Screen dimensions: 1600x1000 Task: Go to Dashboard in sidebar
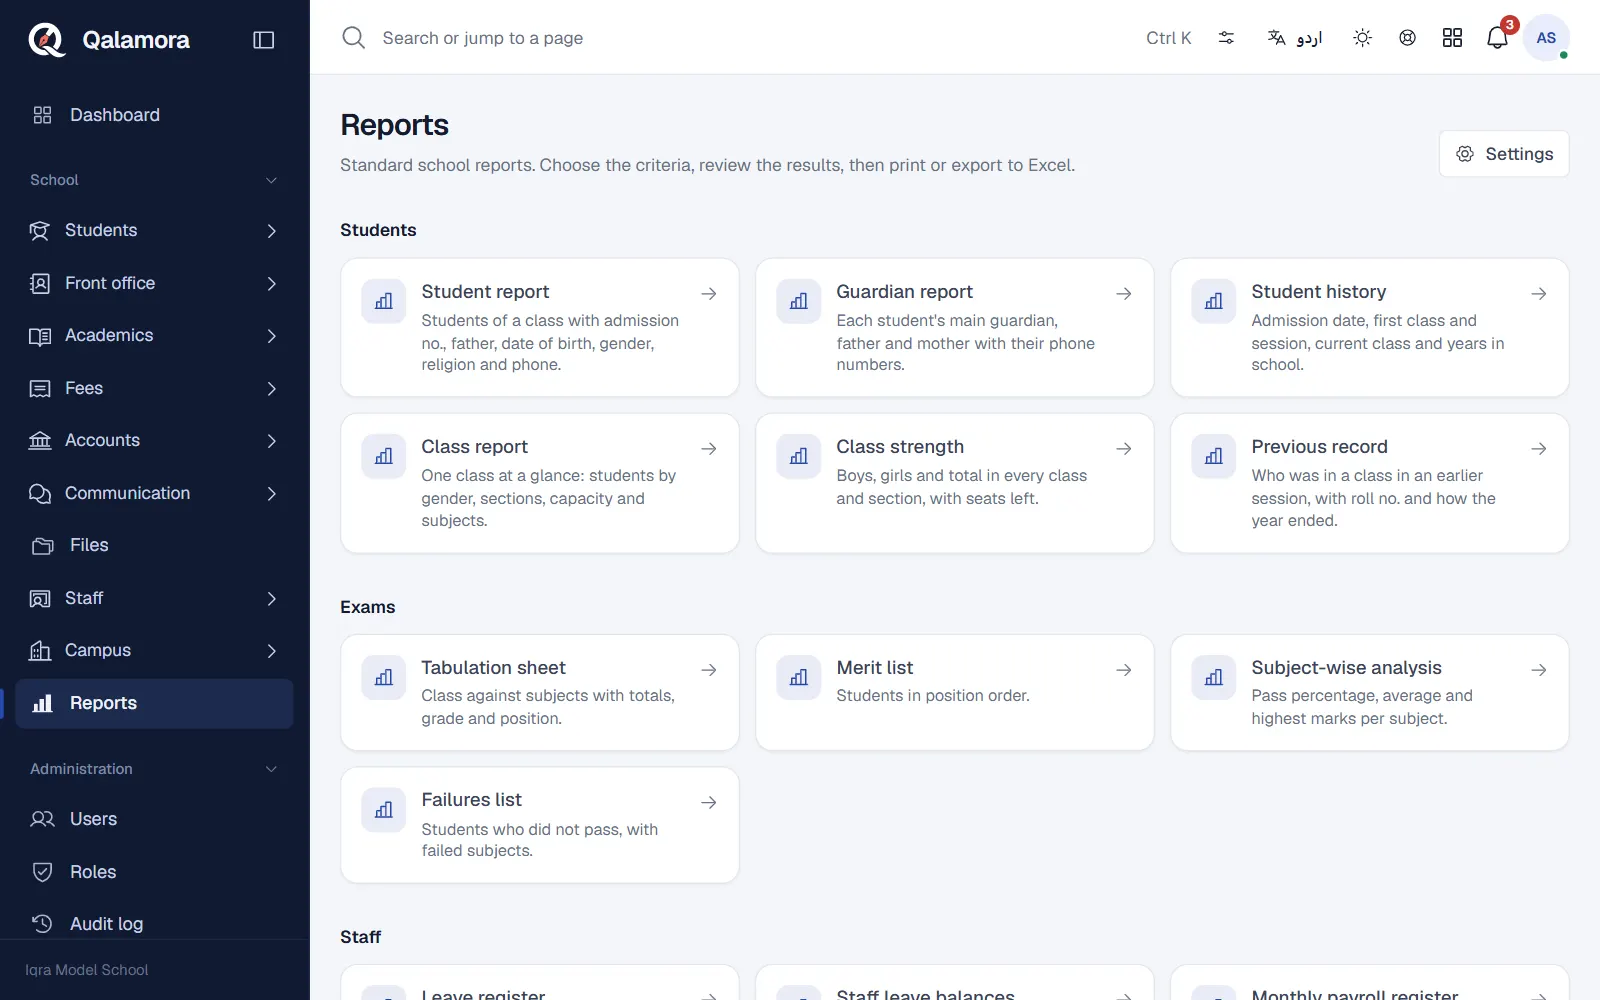(x=155, y=115)
